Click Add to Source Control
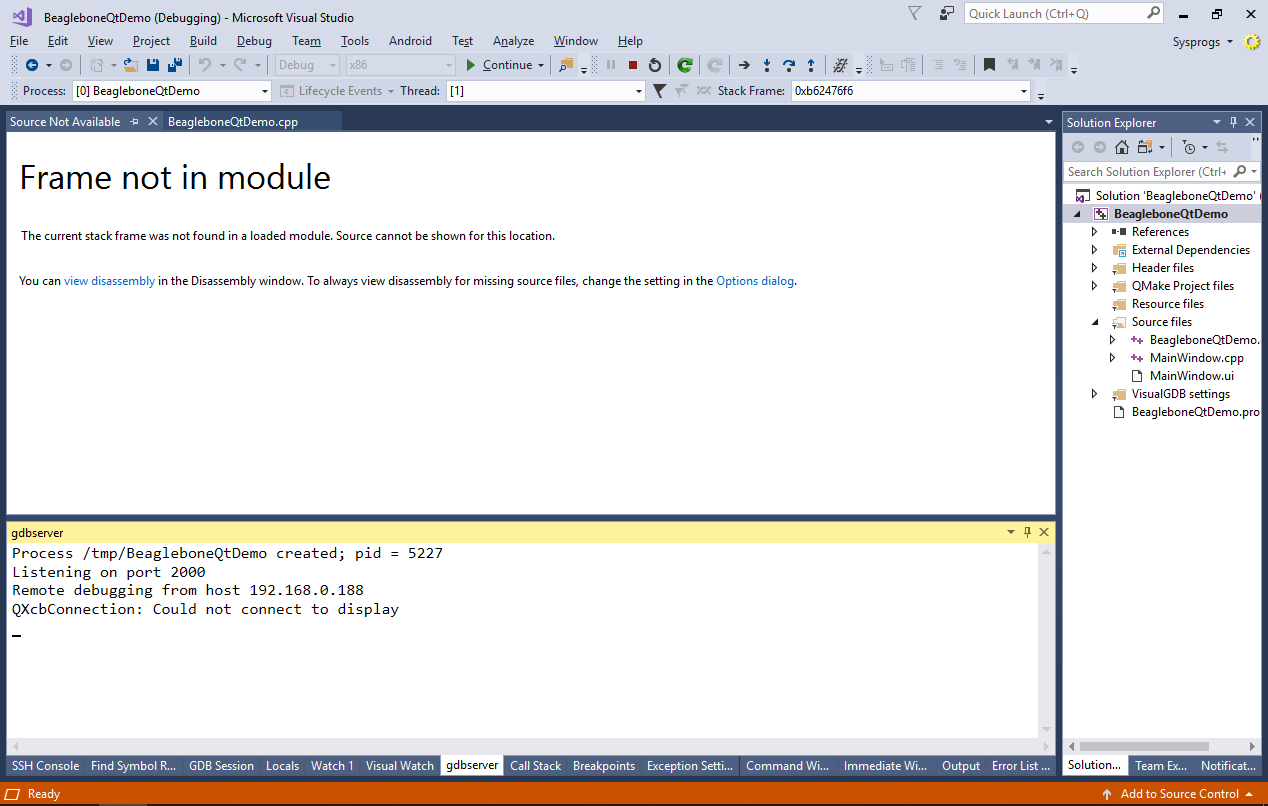 (x=1177, y=794)
